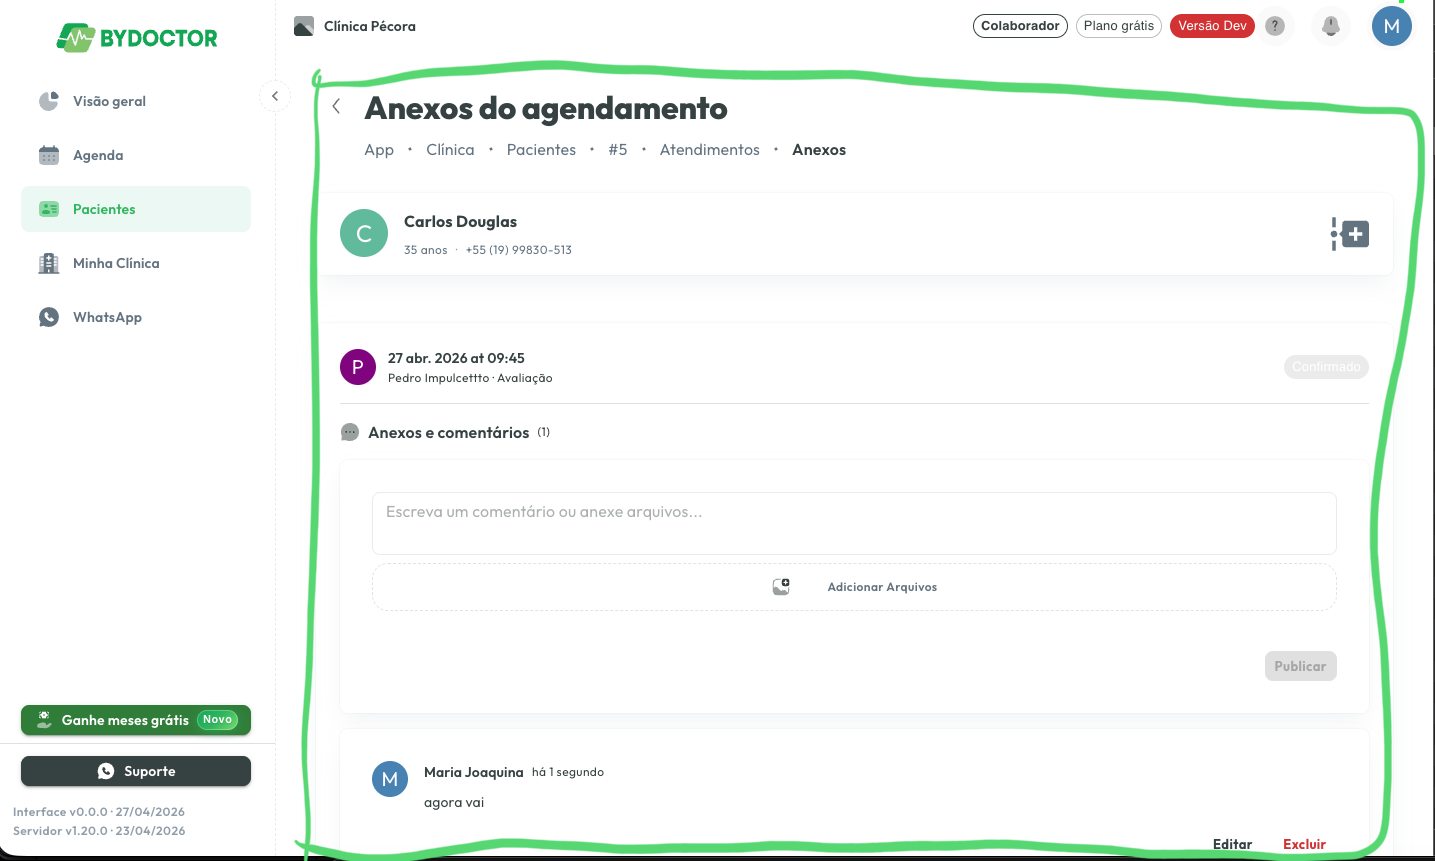Click the date 27 abr. 2026 at 09:45
Image resolution: width=1435 pixels, height=861 pixels.
tap(456, 358)
